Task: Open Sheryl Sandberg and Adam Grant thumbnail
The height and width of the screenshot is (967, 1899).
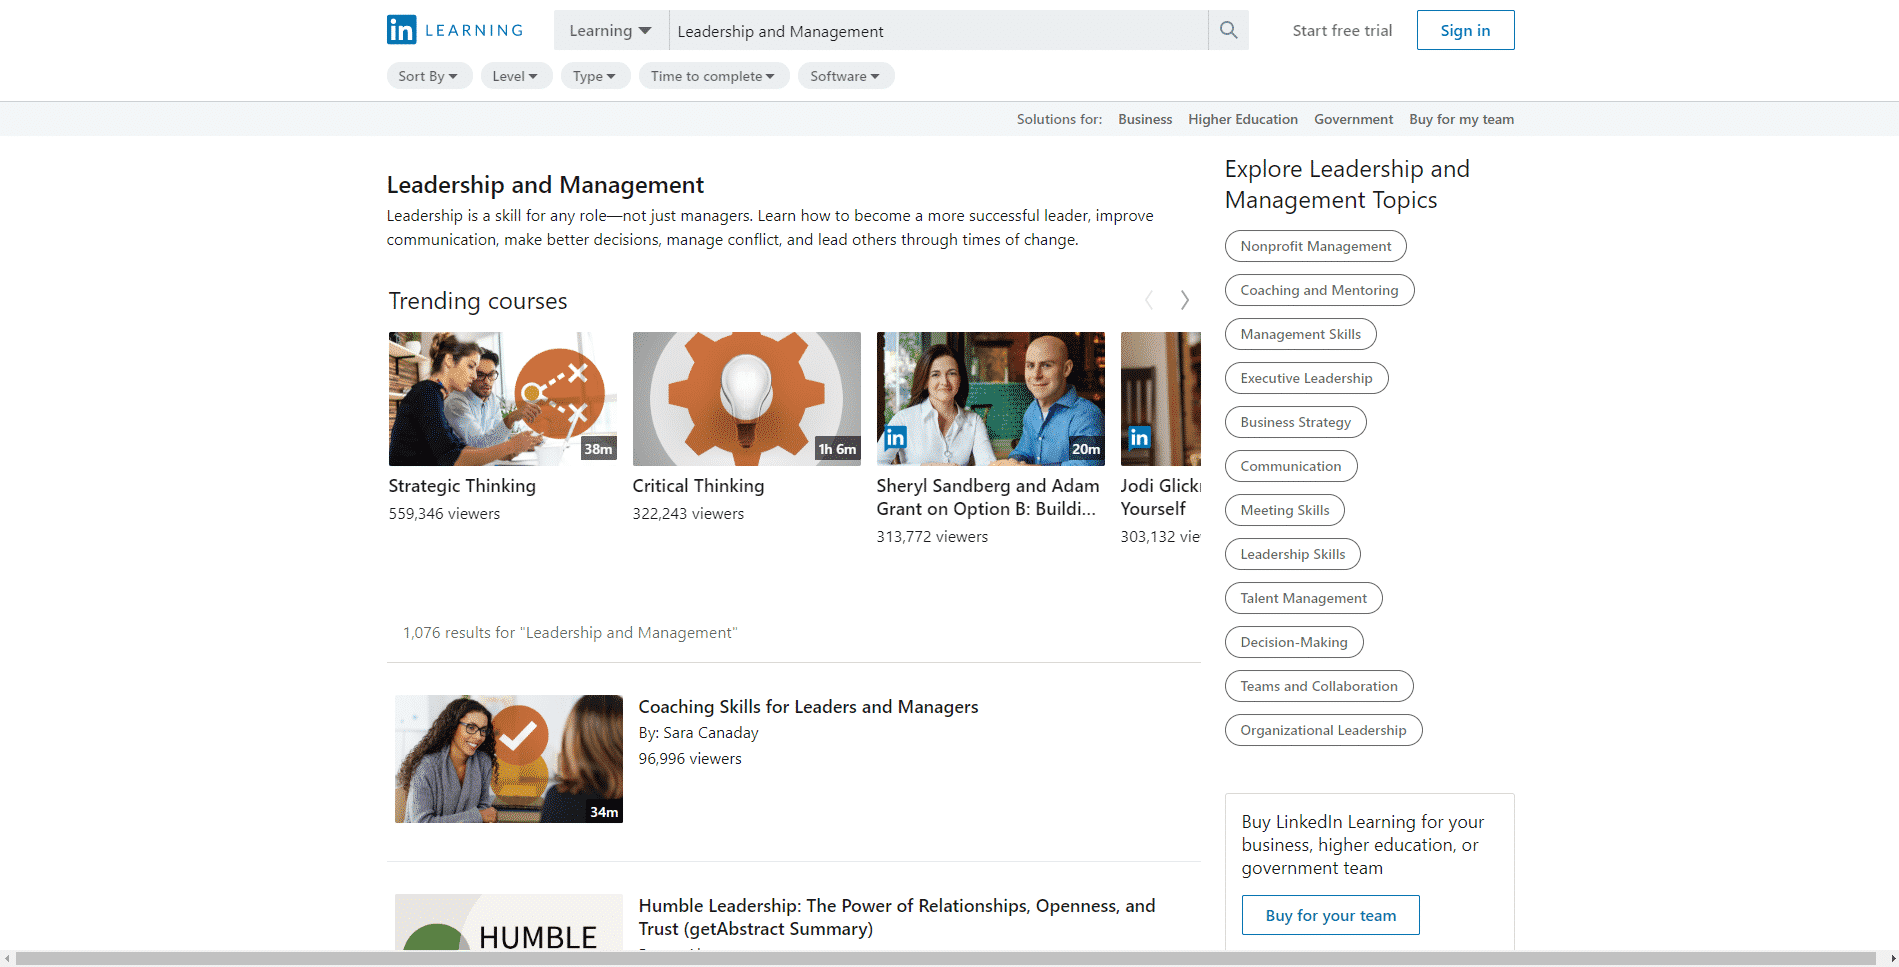Action: pyautogui.click(x=991, y=399)
